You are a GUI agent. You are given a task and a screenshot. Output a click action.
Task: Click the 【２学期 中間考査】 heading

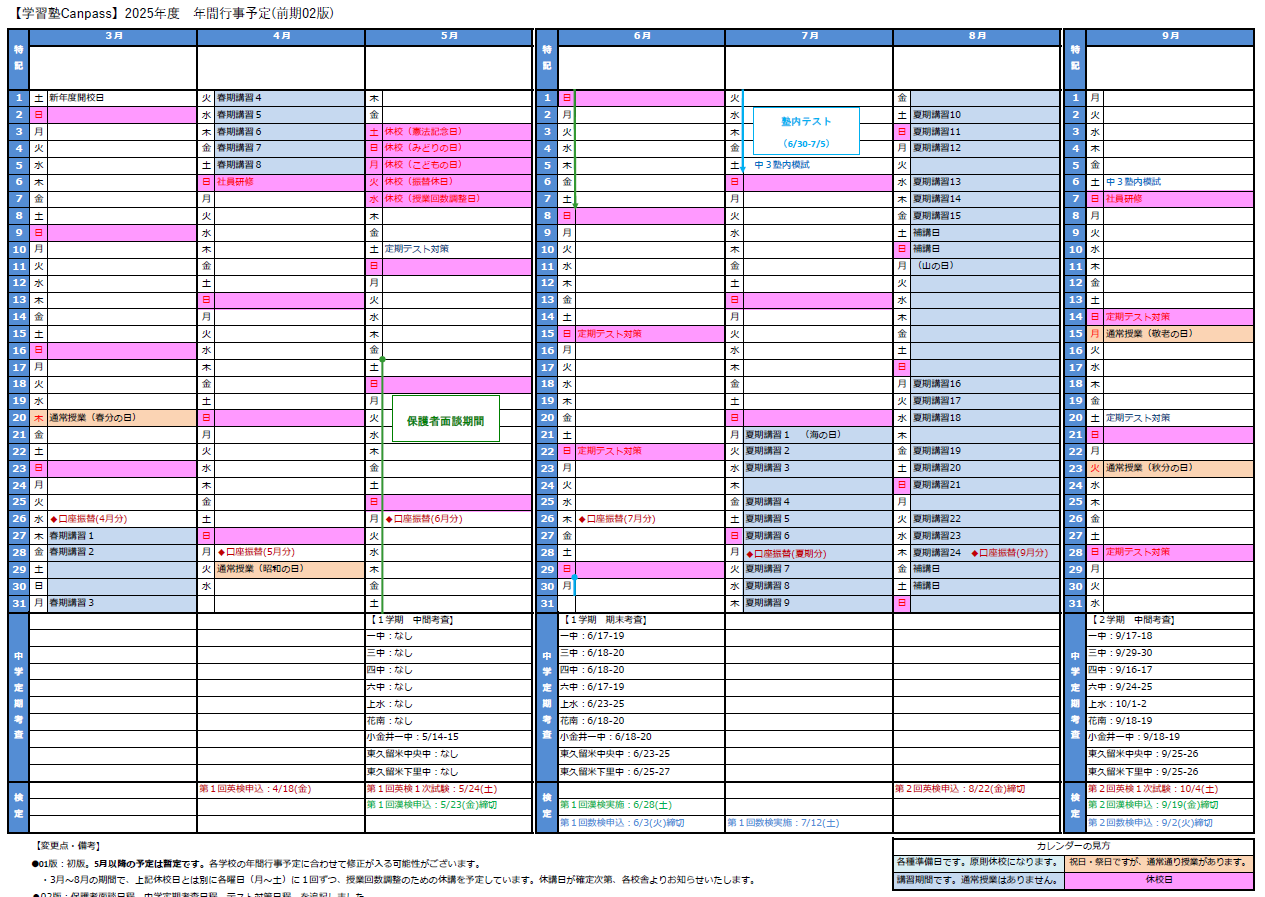point(1132,620)
